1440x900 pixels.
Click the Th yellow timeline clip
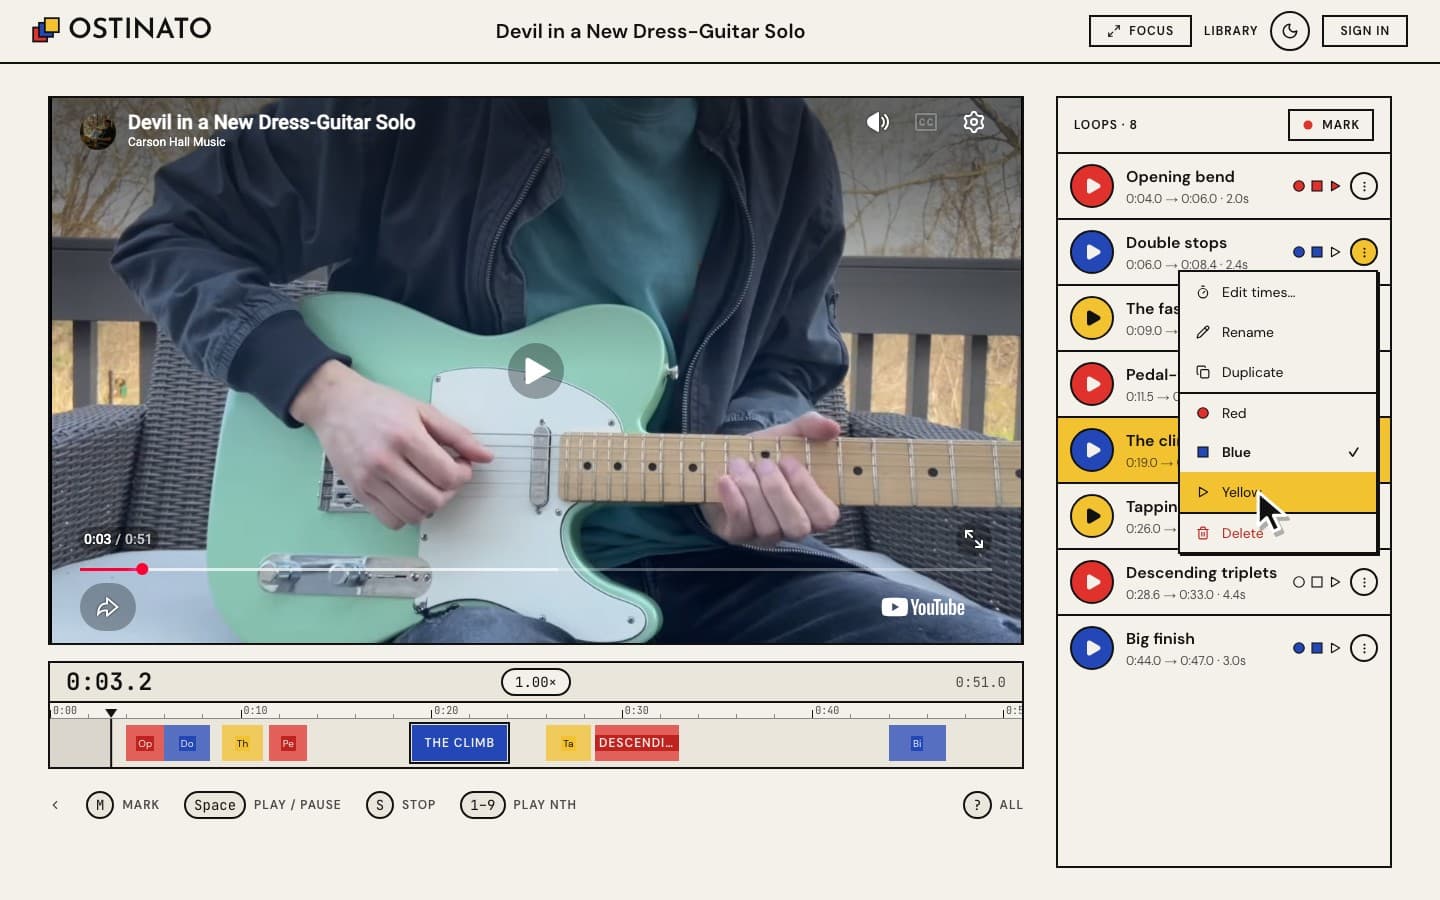tap(242, 743)
